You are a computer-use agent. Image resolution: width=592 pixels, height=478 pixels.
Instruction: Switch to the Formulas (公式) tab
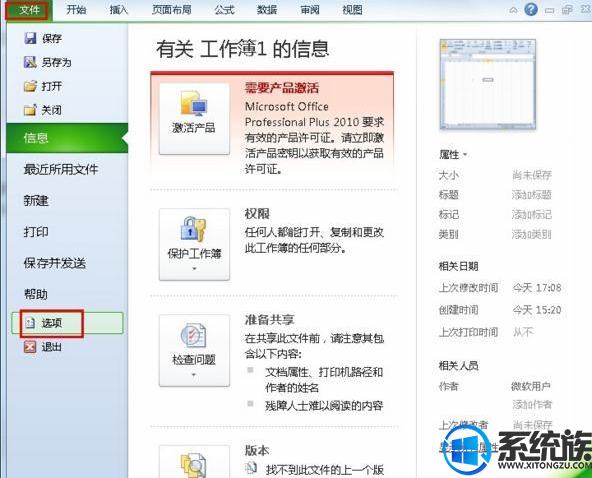224,9
